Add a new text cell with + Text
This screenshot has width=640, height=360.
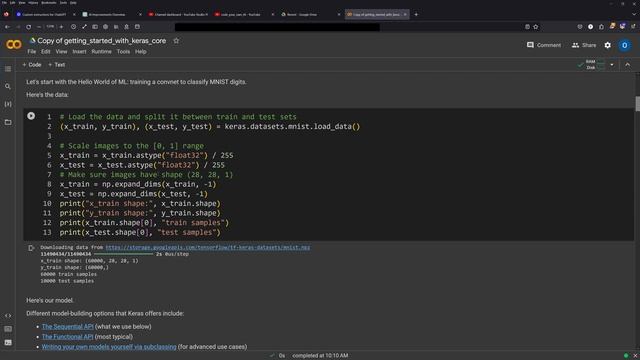click(57, 64)
